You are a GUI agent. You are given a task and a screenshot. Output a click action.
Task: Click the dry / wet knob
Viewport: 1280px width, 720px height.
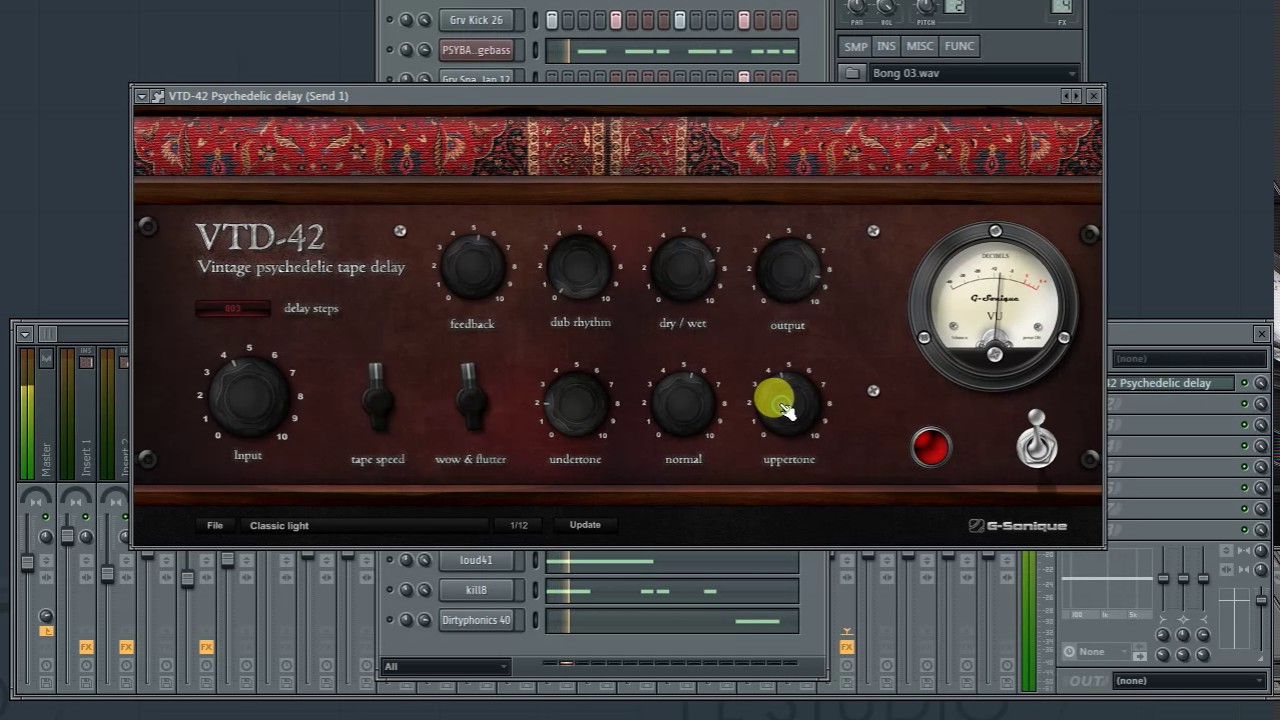coord(684,267)
